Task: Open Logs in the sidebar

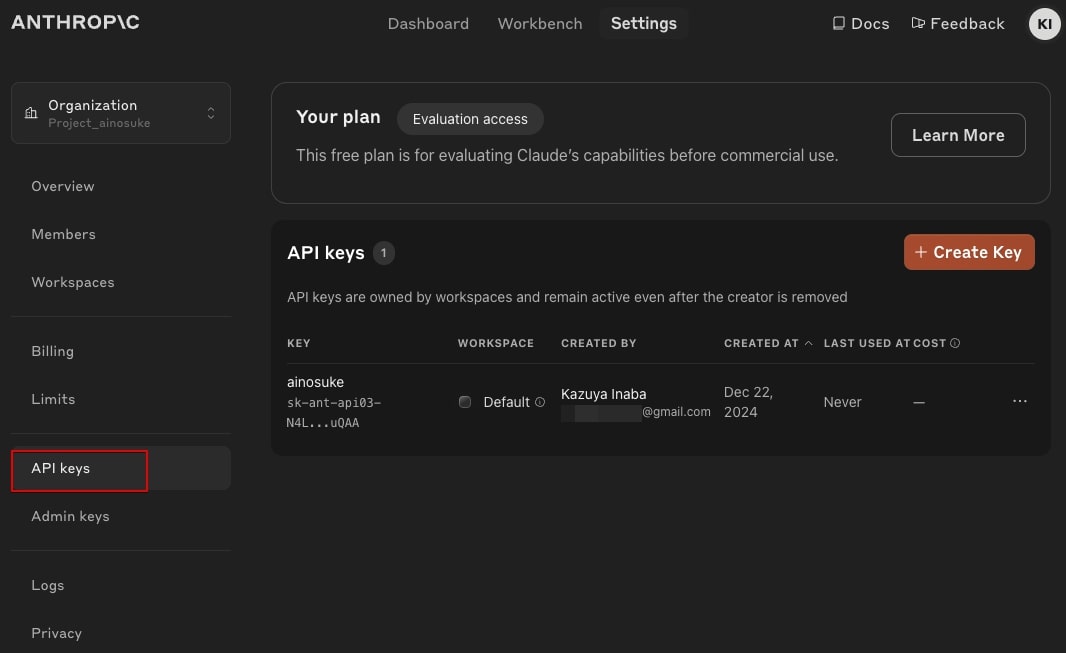Action: pos(48,585)
